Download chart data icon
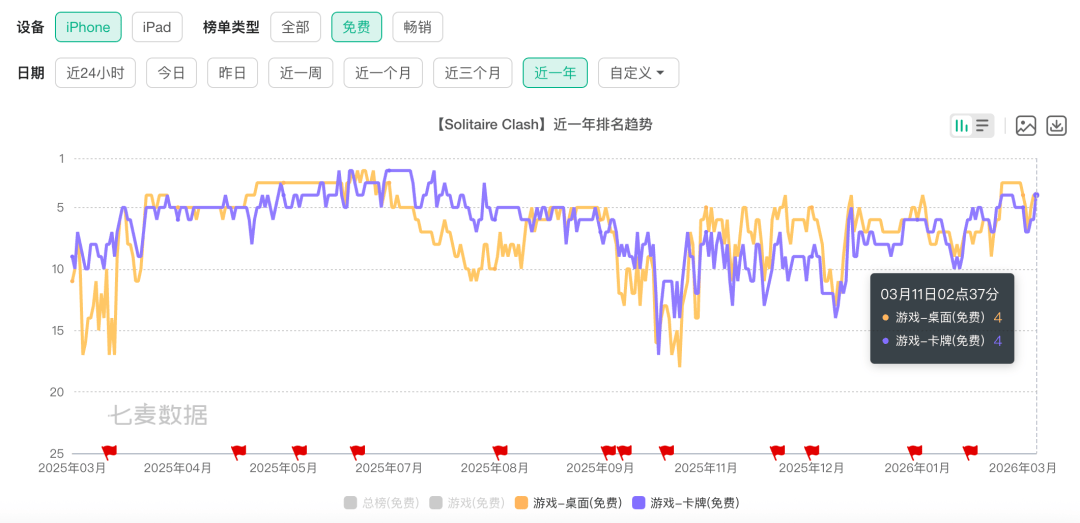Viewport: 1080px width, 523px height. tap(1056, 126)
